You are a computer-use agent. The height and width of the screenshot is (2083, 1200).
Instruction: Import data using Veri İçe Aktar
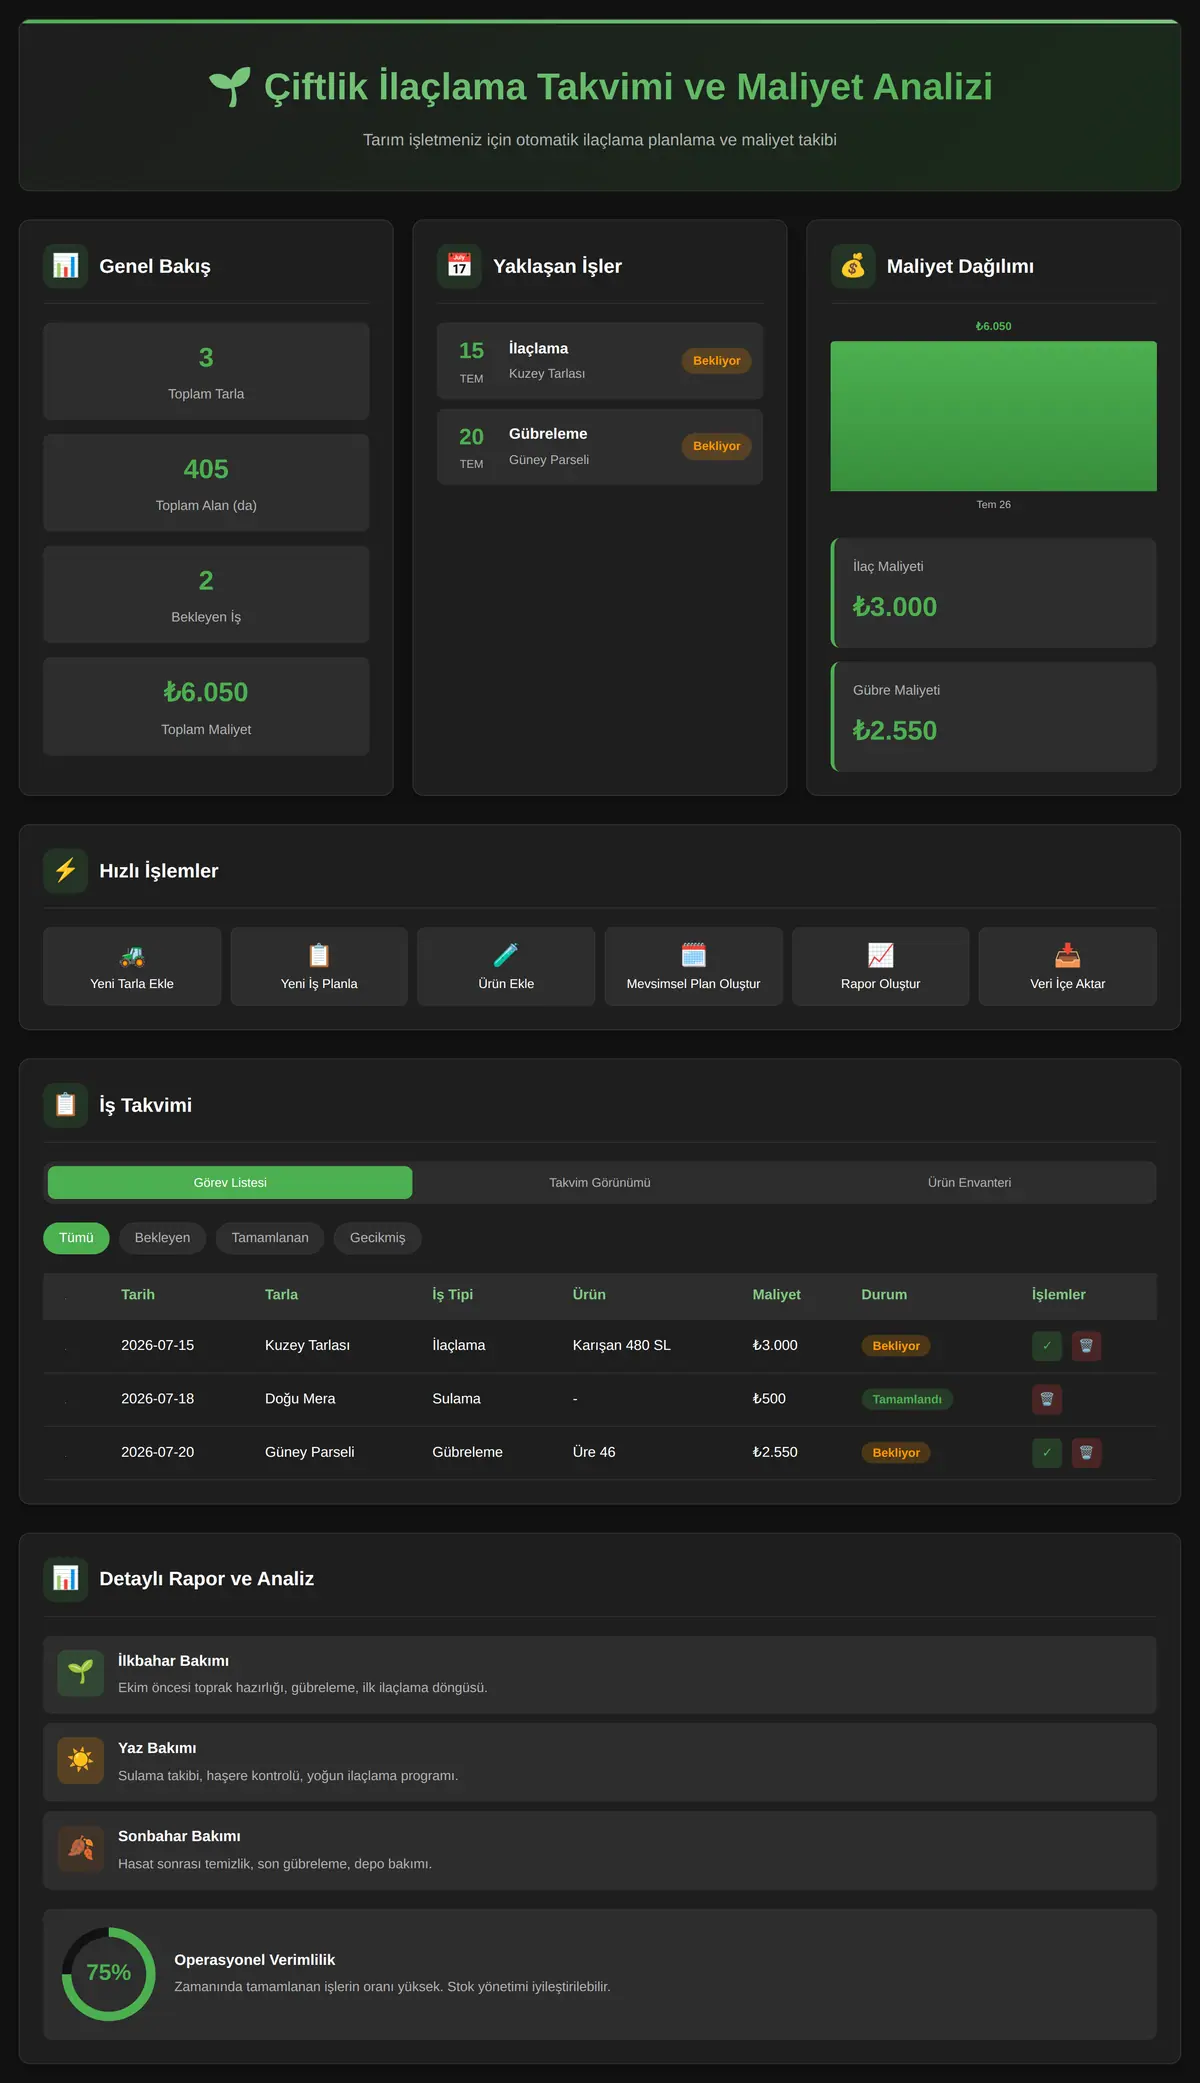1068,966
